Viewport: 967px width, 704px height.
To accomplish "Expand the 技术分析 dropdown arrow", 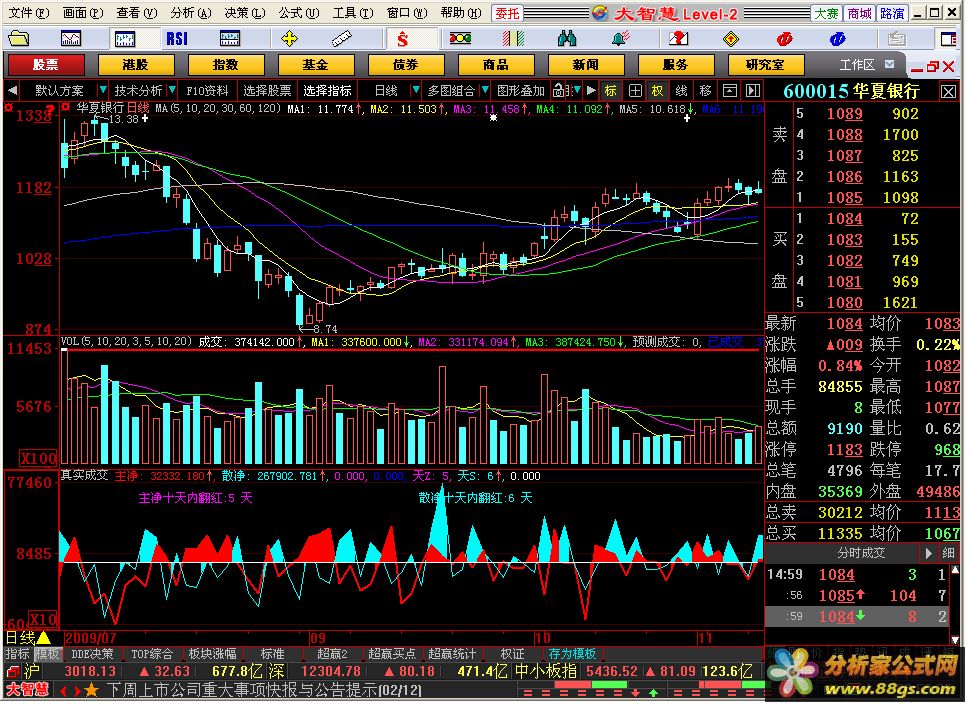I will click(x=172, y=91).
